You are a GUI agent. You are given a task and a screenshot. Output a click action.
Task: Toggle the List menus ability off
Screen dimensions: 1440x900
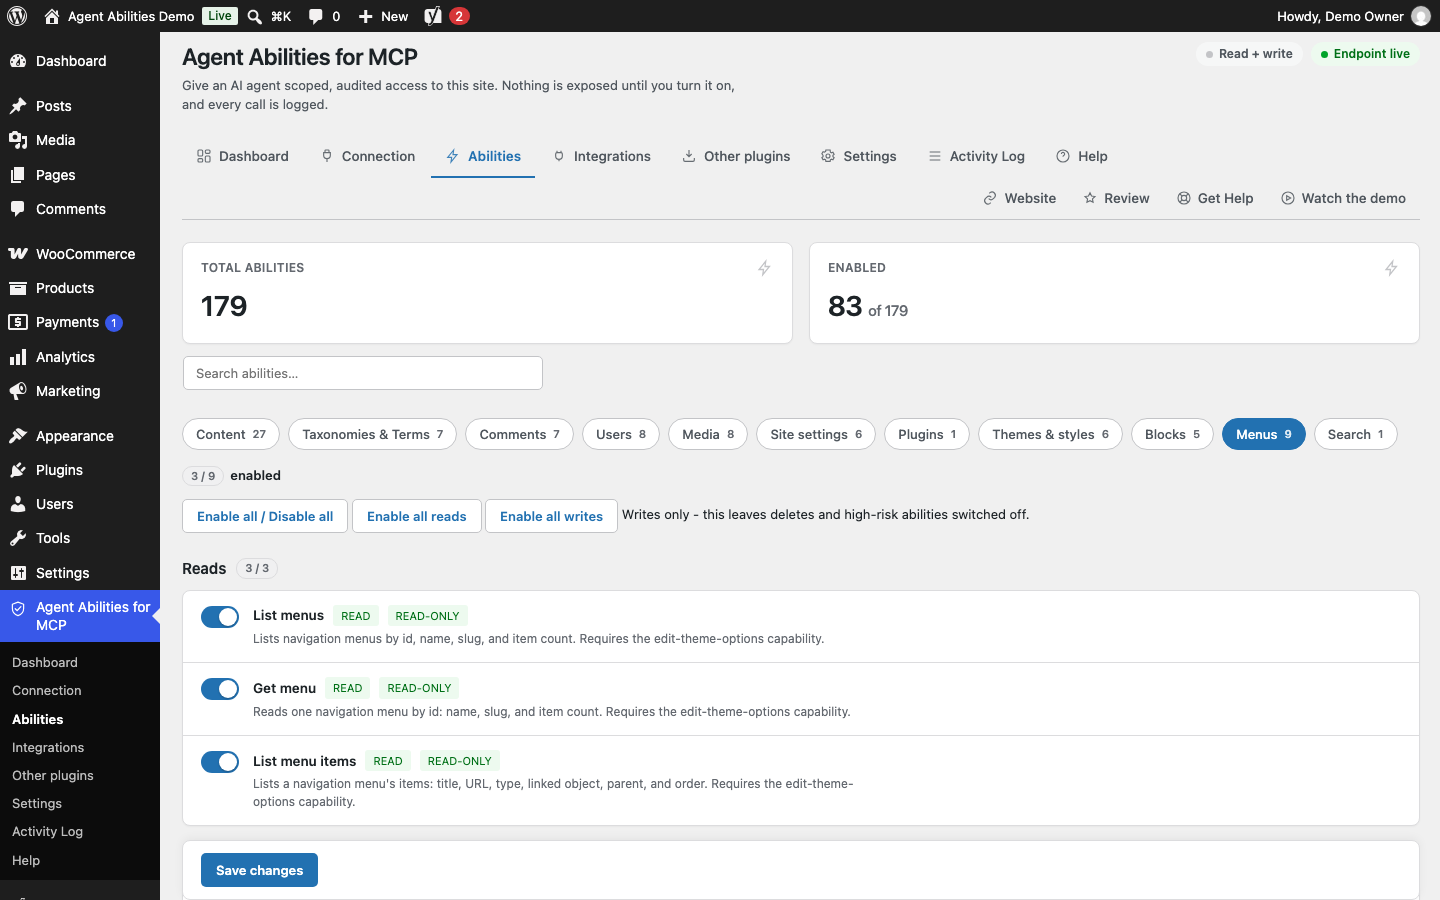click(x=220, y=617)
